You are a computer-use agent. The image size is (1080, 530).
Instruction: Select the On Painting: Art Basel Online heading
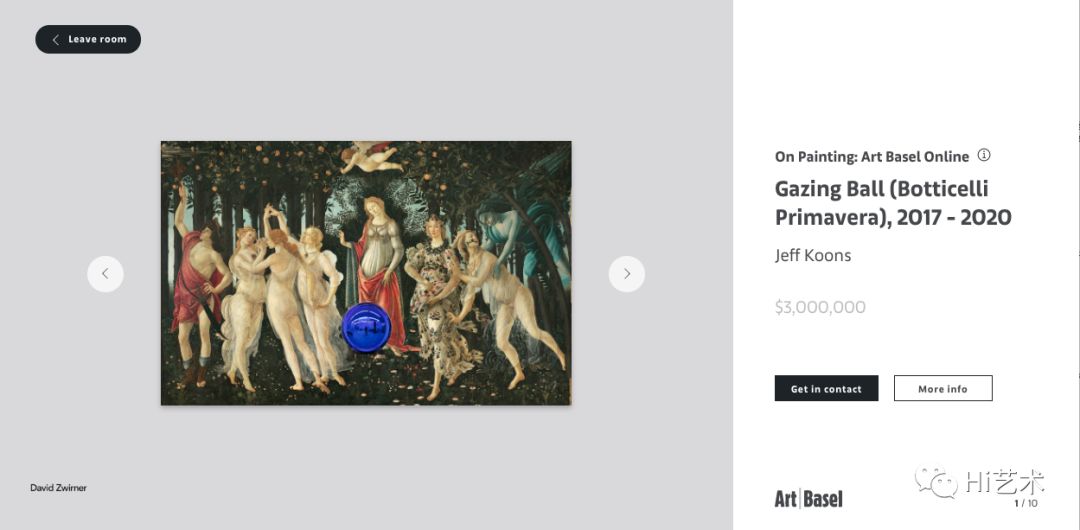point(872,156)
